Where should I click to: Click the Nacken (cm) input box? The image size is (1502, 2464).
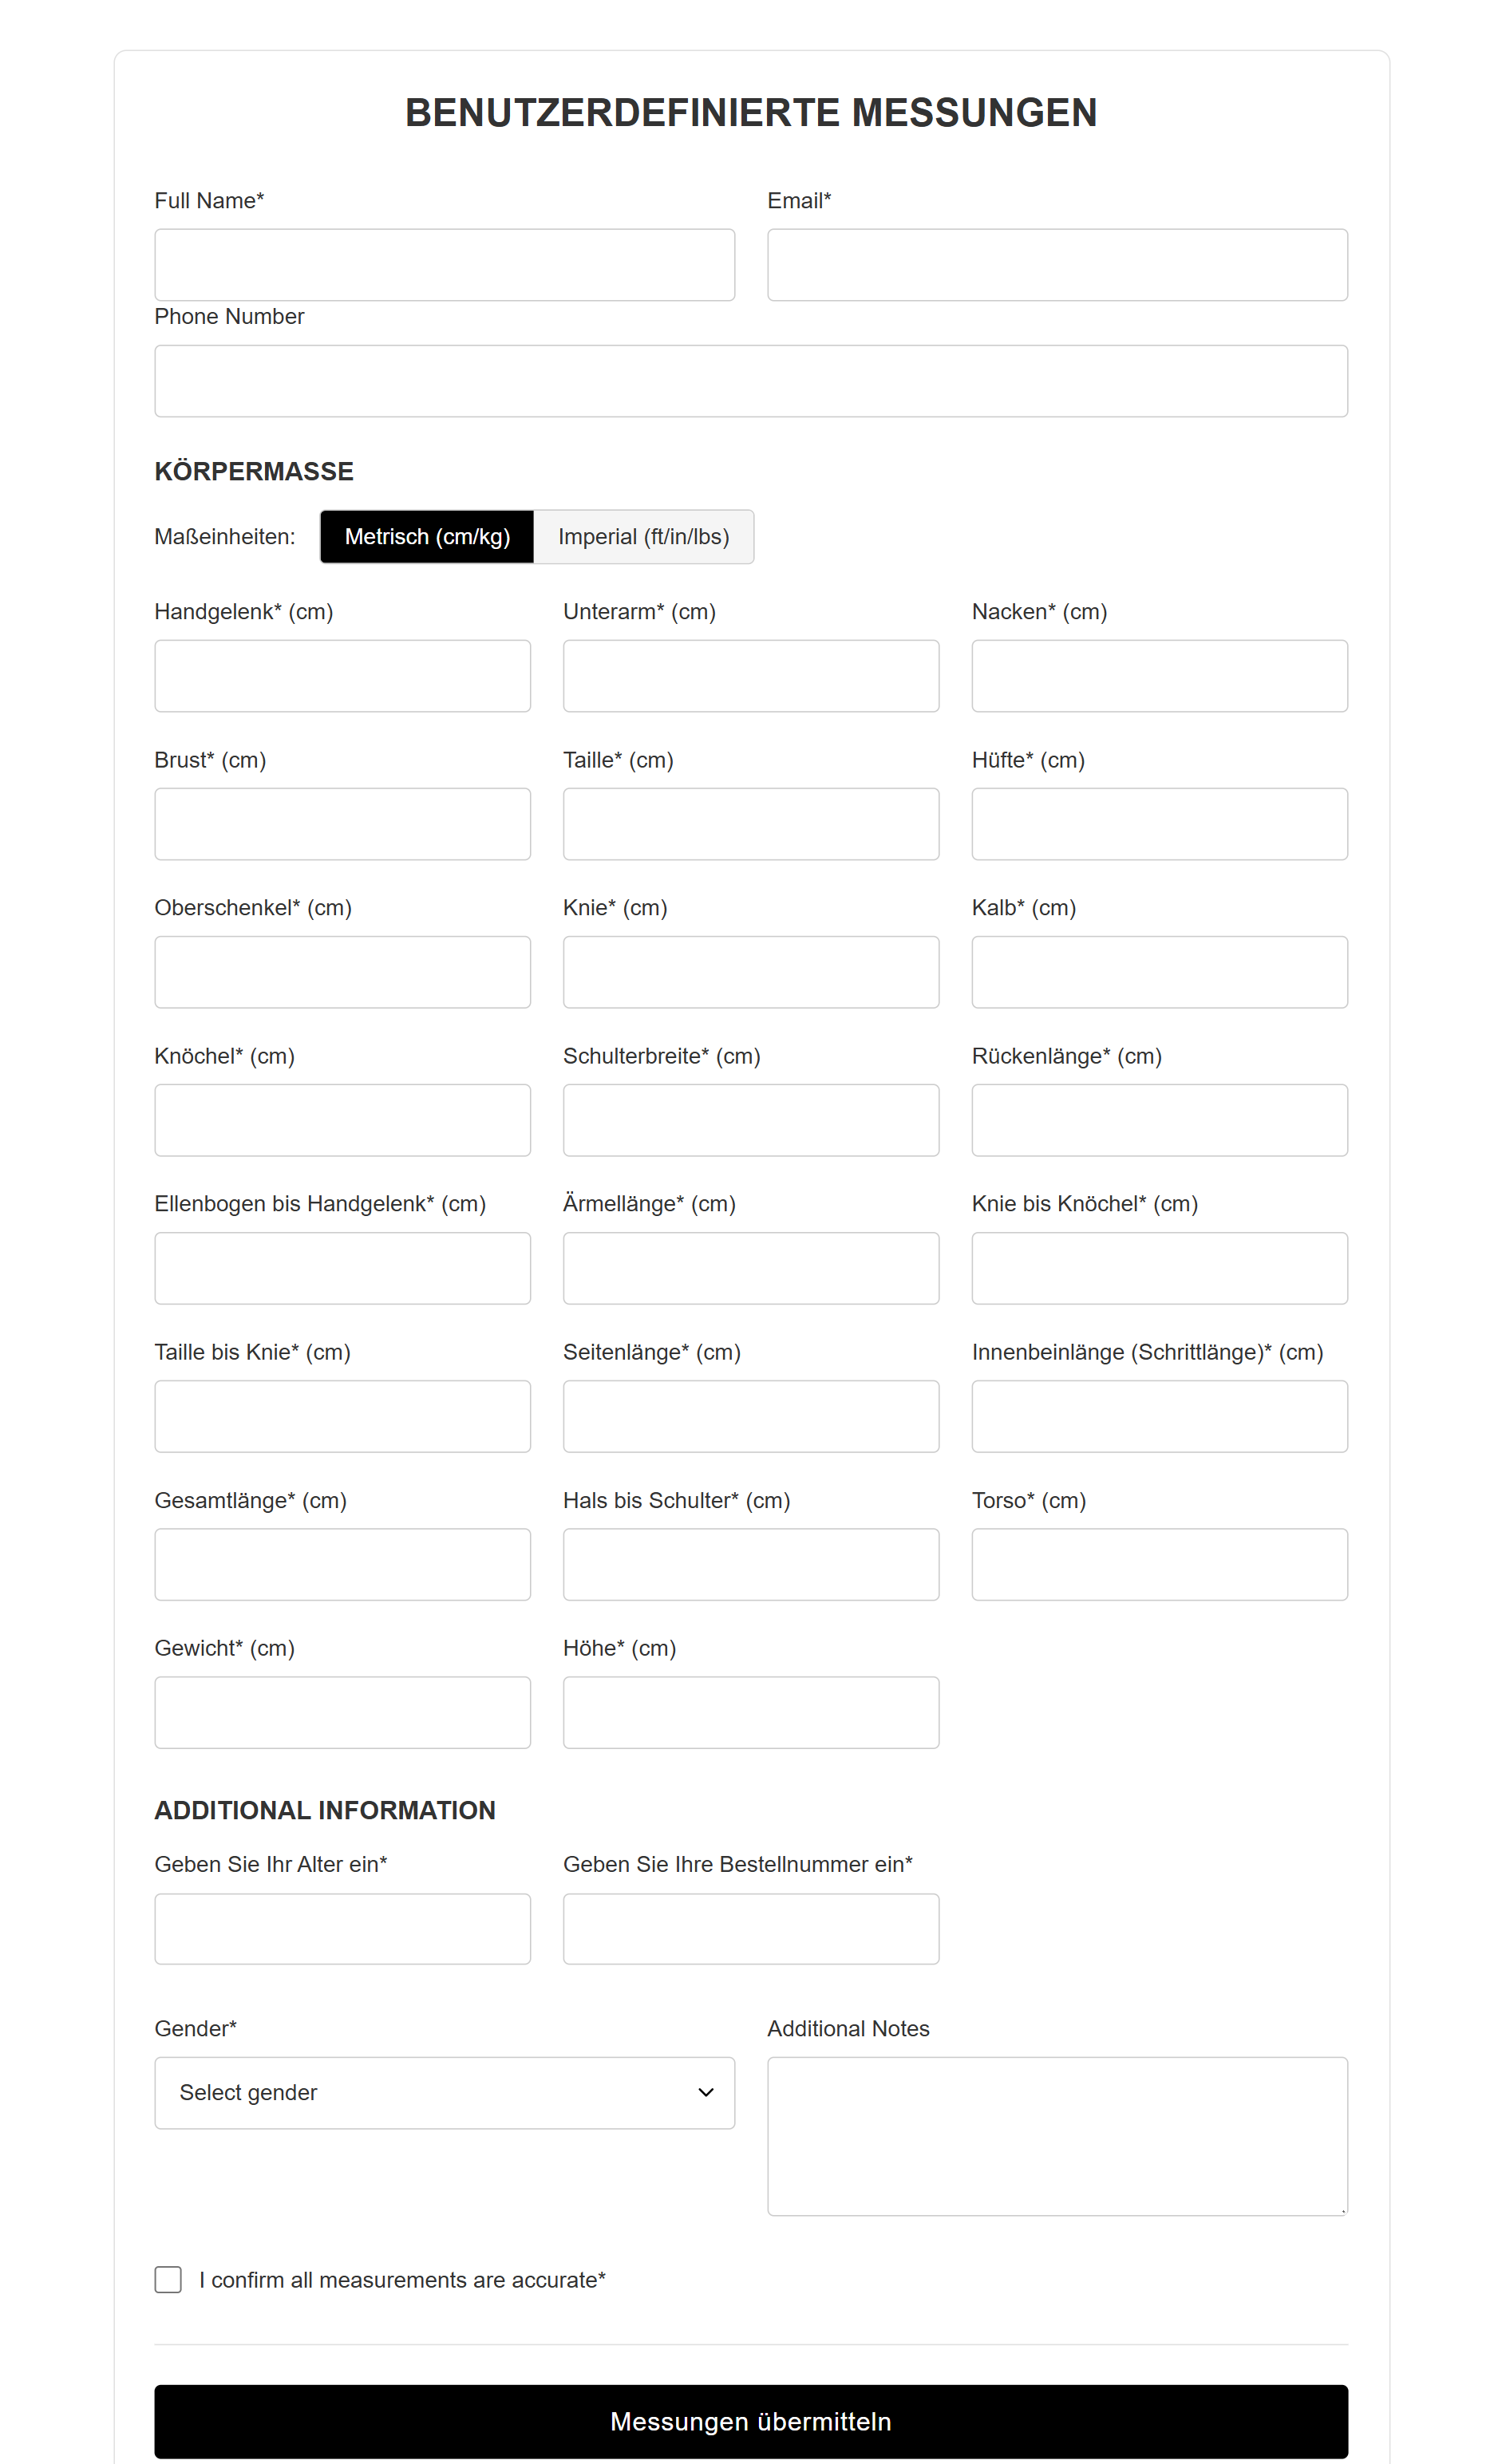1159,676
